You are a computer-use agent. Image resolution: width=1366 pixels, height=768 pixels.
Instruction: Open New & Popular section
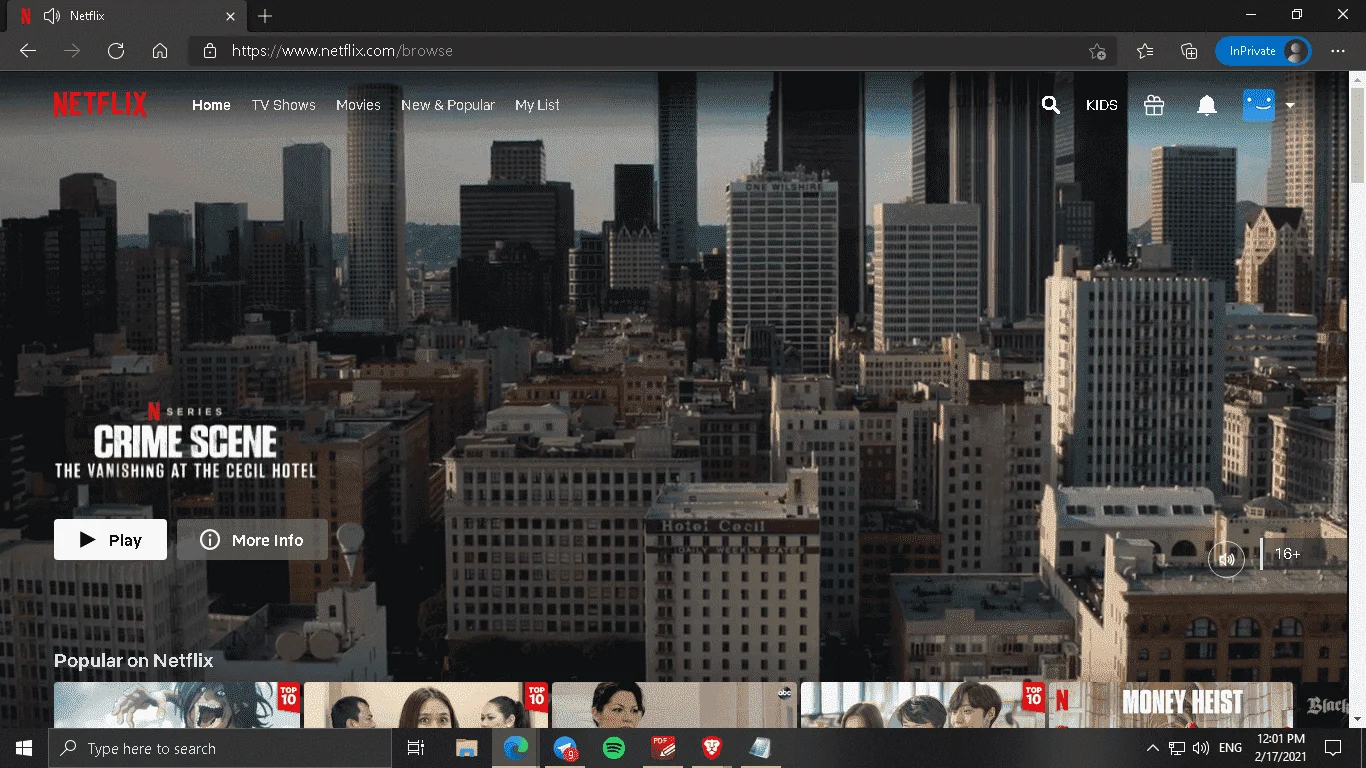(x=448, y=105)
